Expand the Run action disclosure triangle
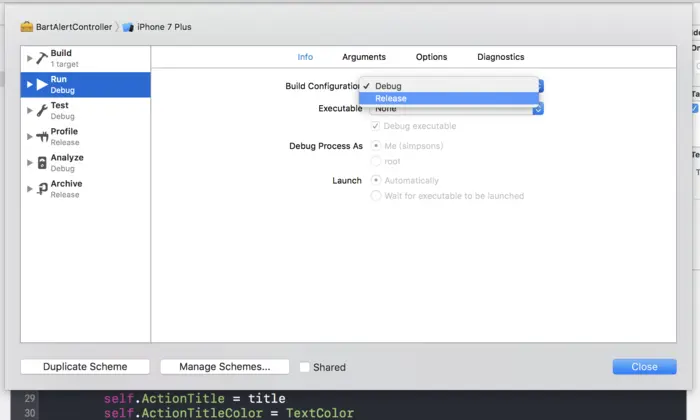The image size is (700, 420). pos(29,84)
